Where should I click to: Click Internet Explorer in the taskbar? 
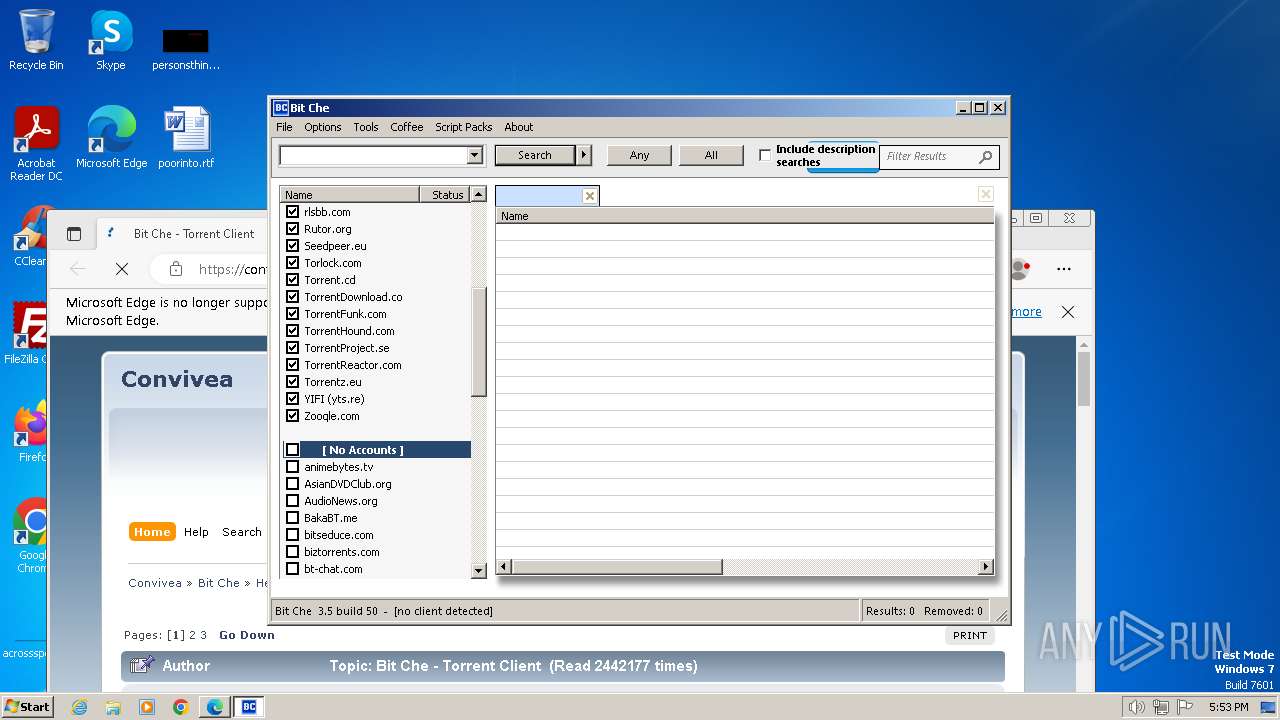pyautogui.click(x=79, y=707)
